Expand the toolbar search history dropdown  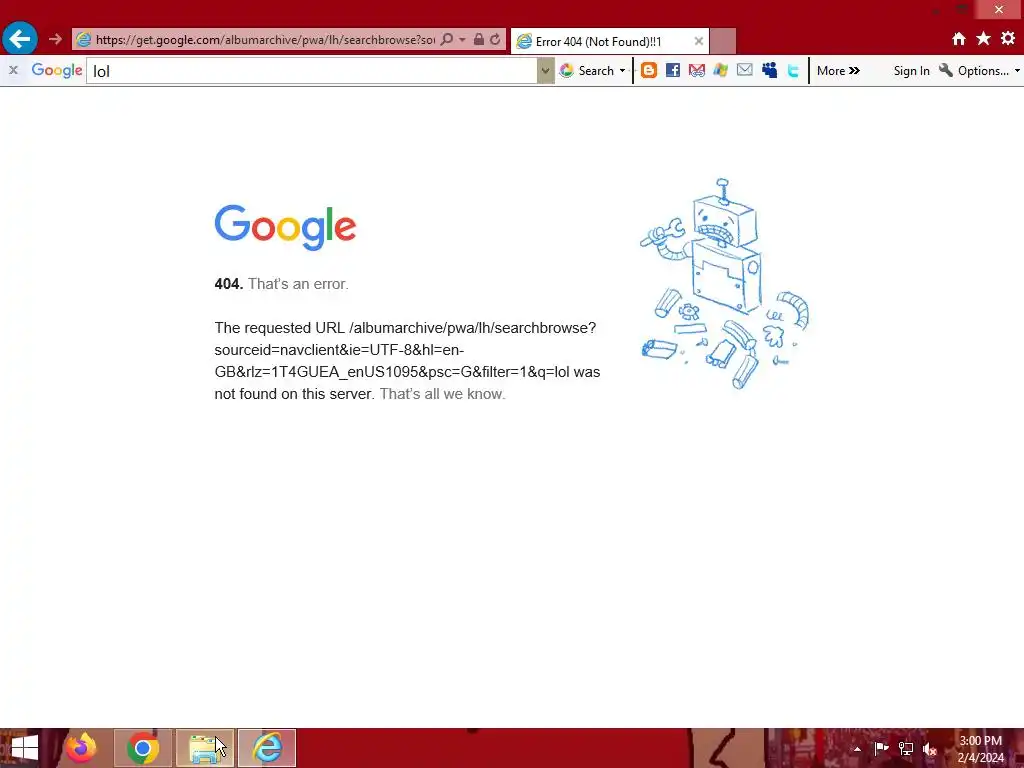tap(545, 71)
